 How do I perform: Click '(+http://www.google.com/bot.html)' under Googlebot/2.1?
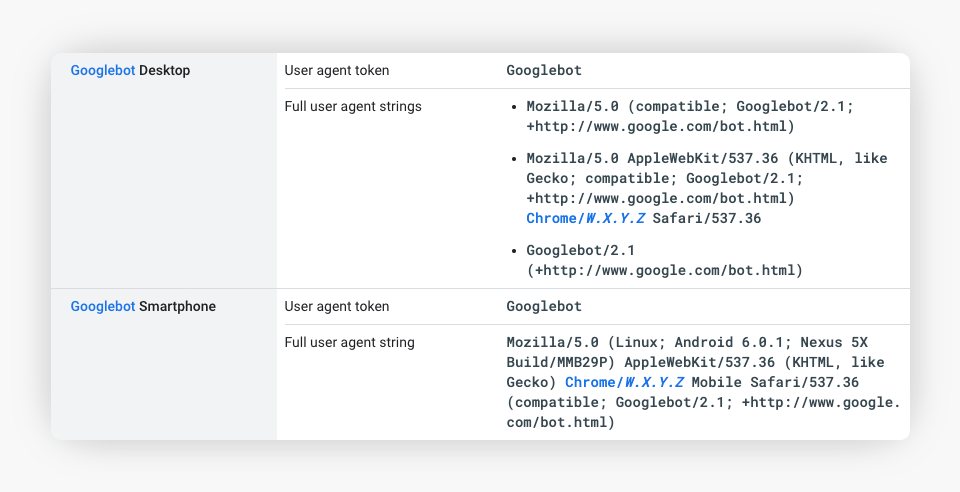tap(664, 270)
